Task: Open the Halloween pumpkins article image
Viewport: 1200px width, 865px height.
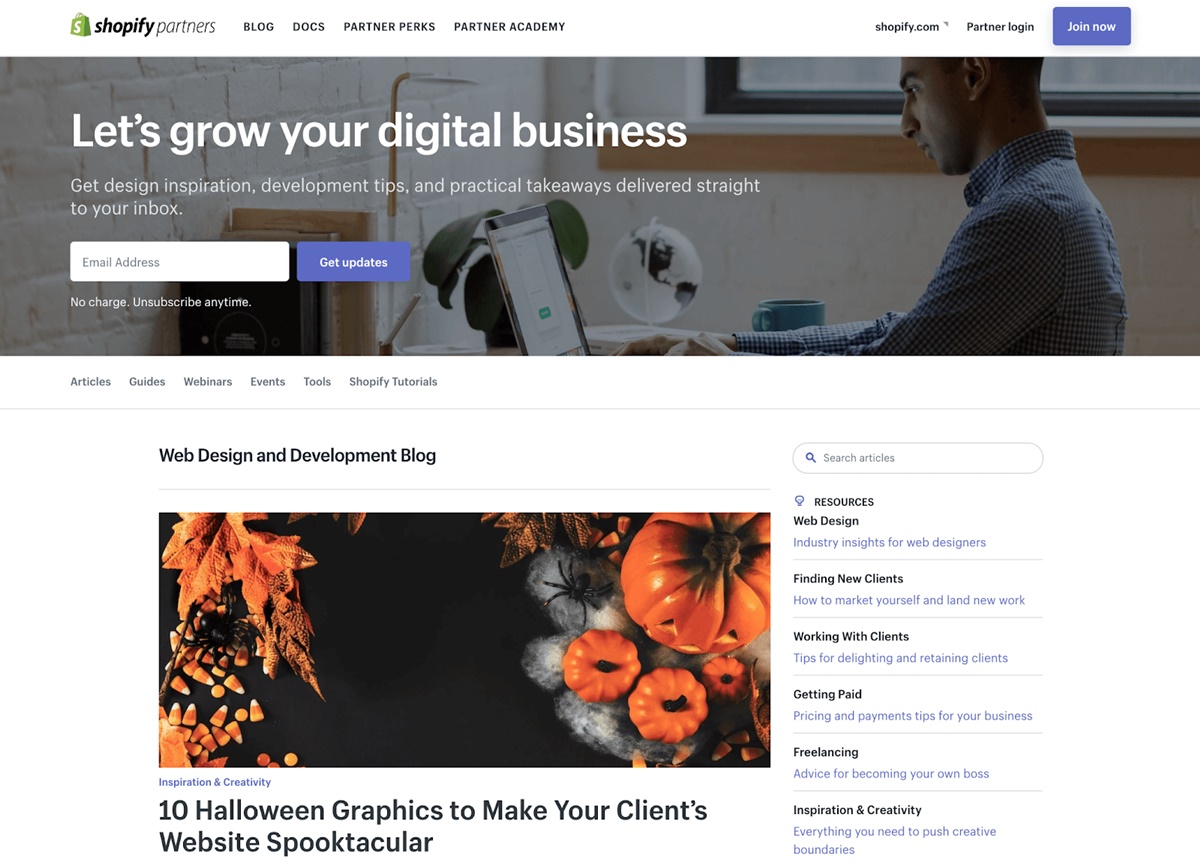Action: [464, 640]
